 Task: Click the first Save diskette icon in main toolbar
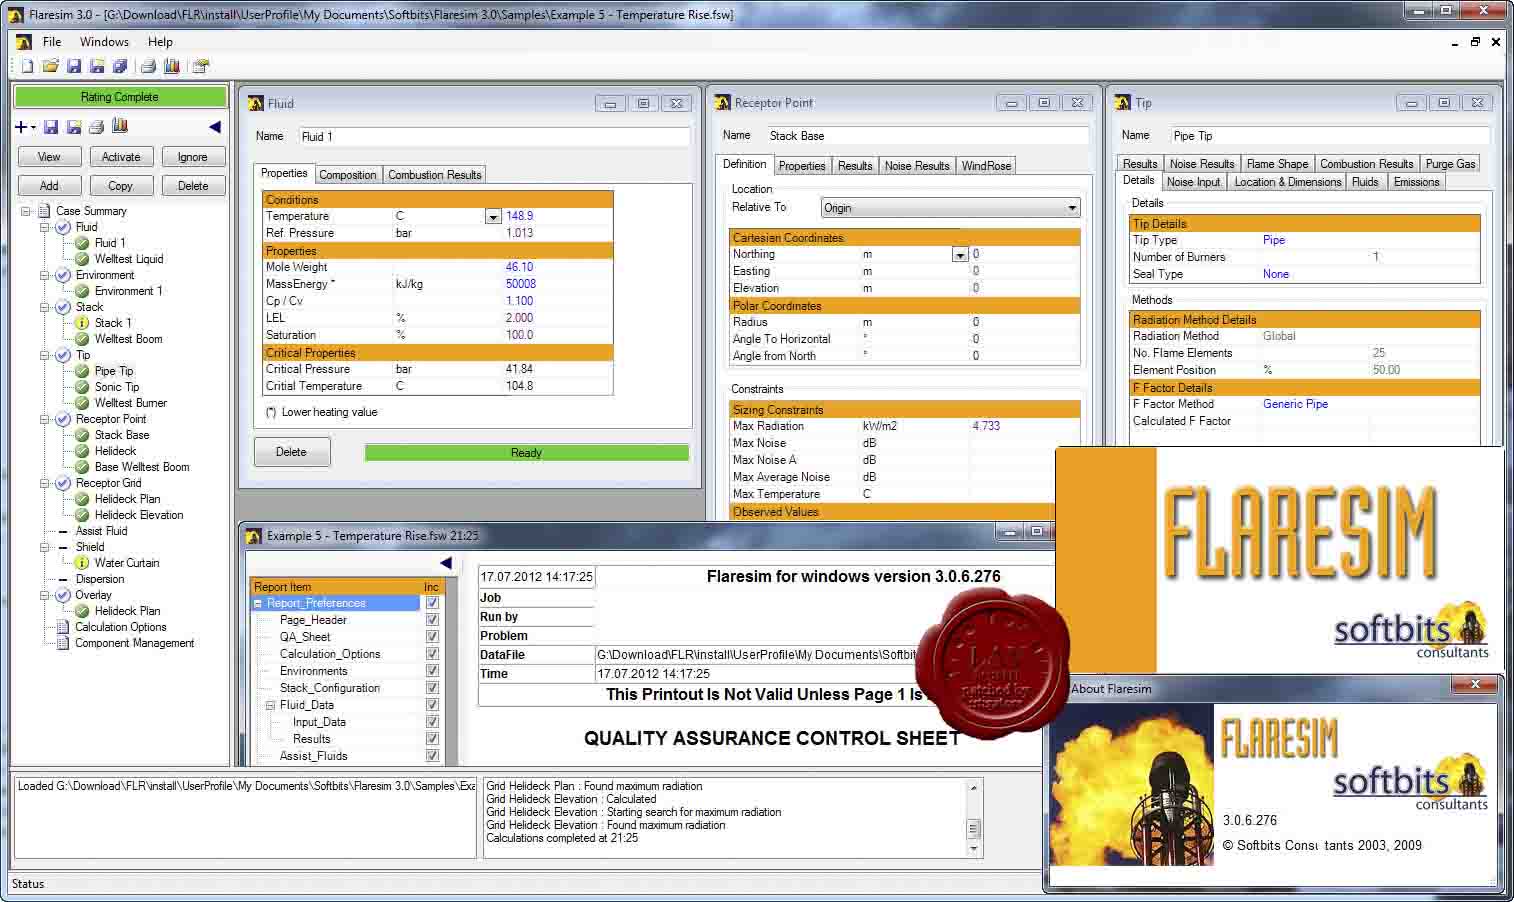click(74, 66)
